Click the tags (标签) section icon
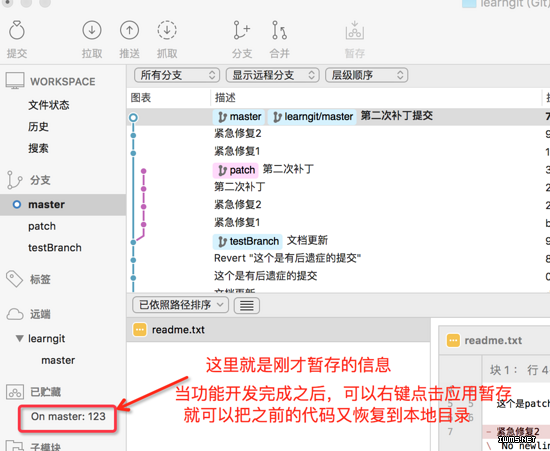 [14, 279]
